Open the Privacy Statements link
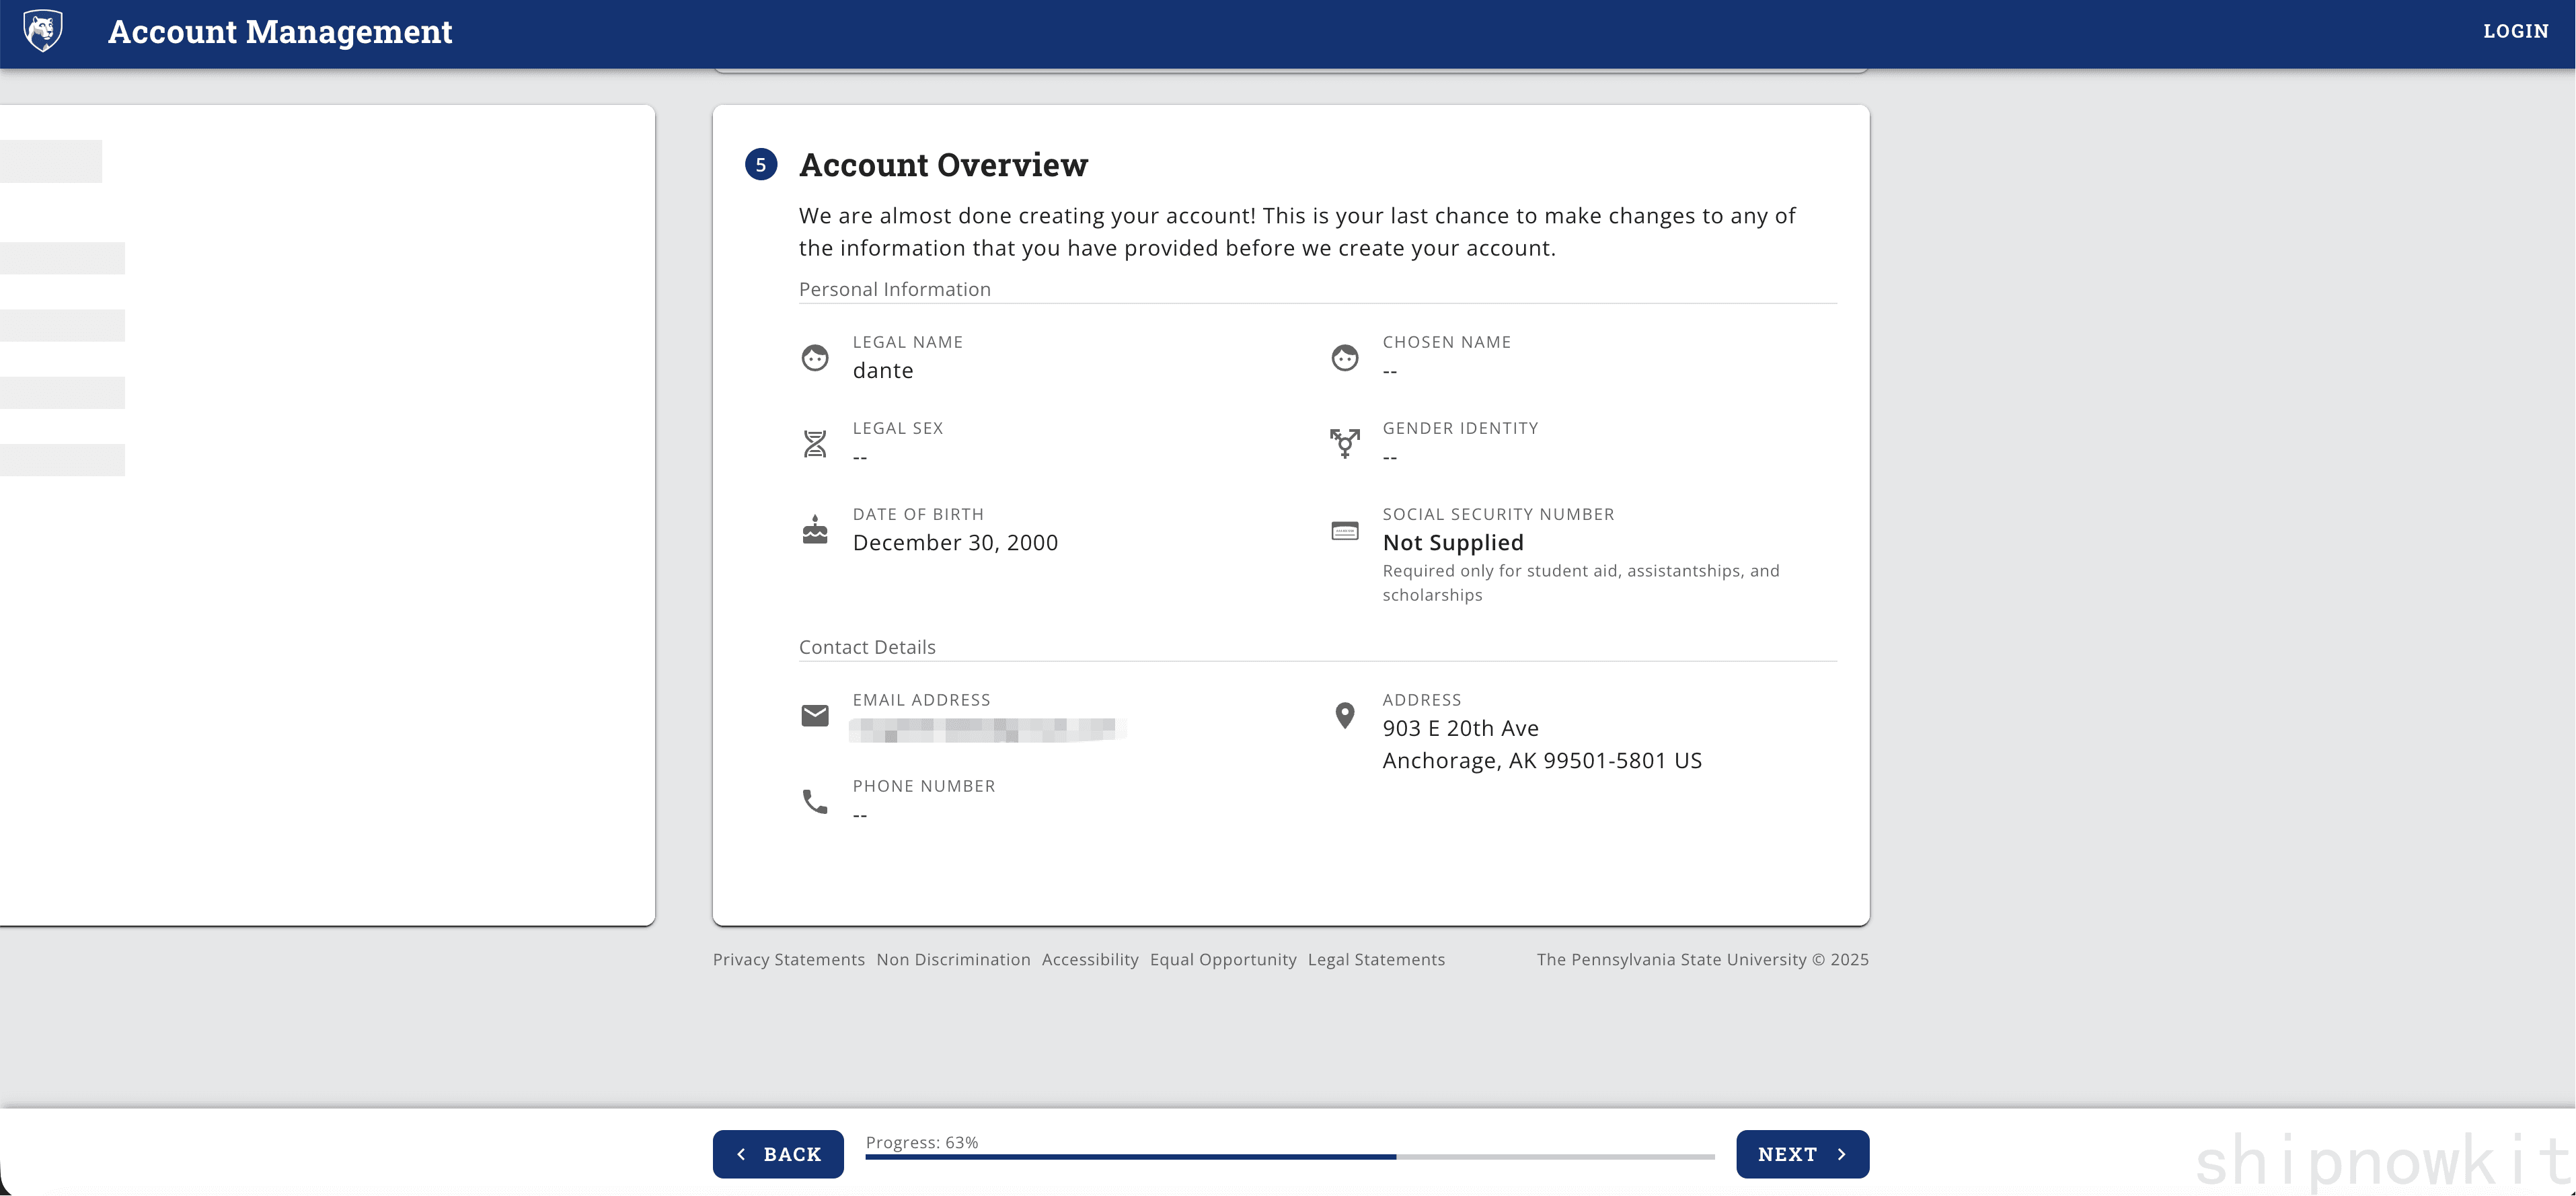This screenshot has width=2576, height=1196. click(x=788, y=959)
